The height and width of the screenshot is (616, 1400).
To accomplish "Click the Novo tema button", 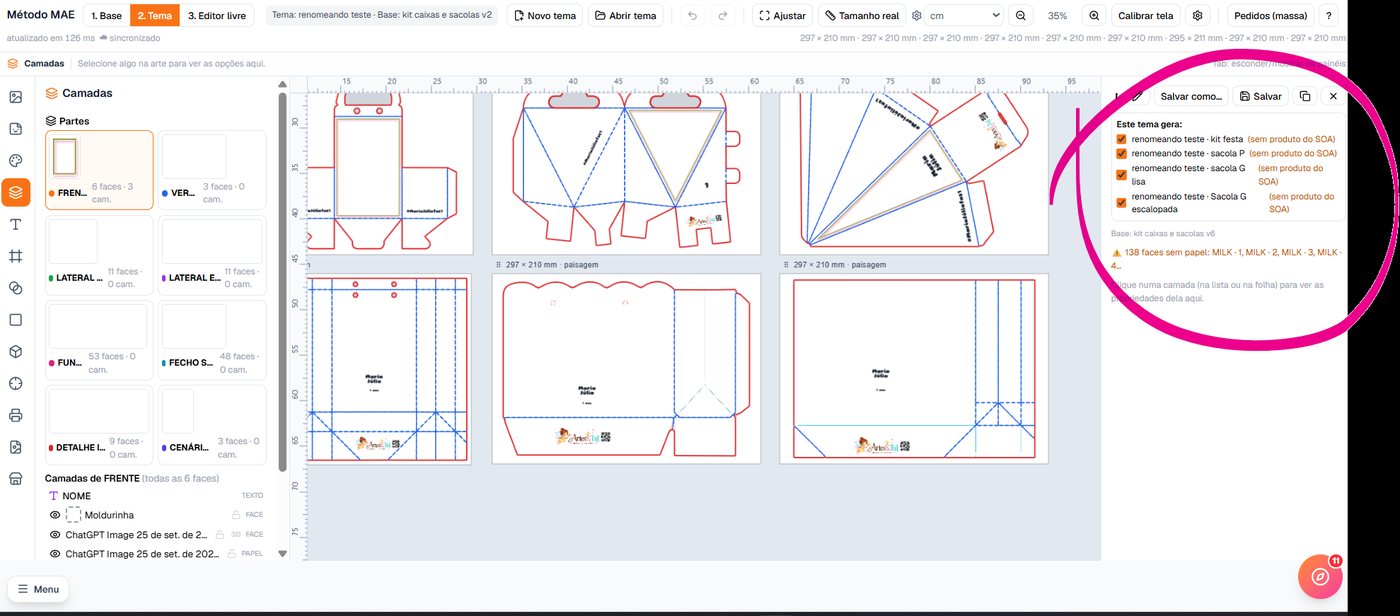I will point(545,16).
